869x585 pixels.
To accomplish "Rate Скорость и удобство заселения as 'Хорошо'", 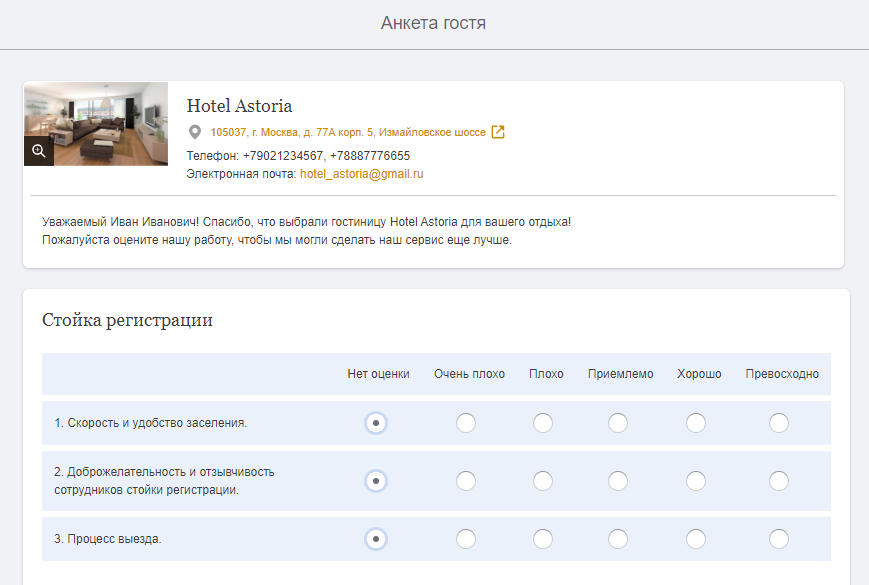I will [696, 423].
